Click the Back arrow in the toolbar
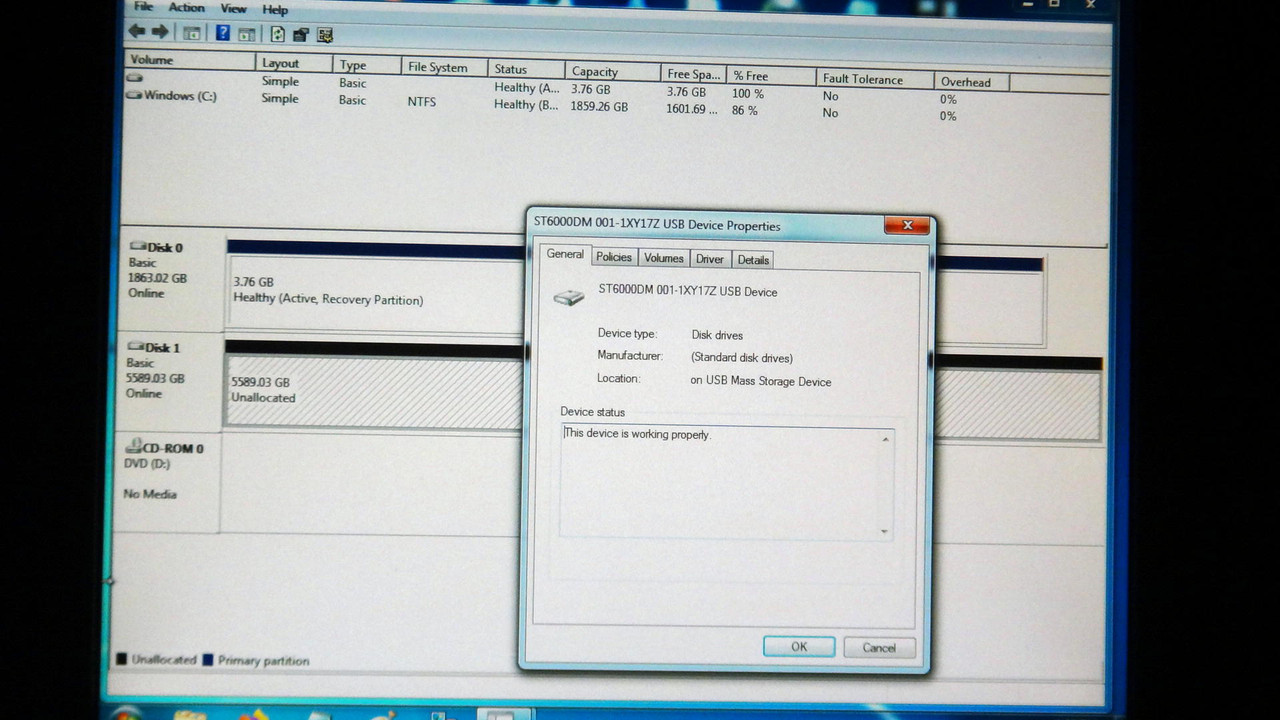Screen dimensions: 1280x720 click(x=137, y=32)
